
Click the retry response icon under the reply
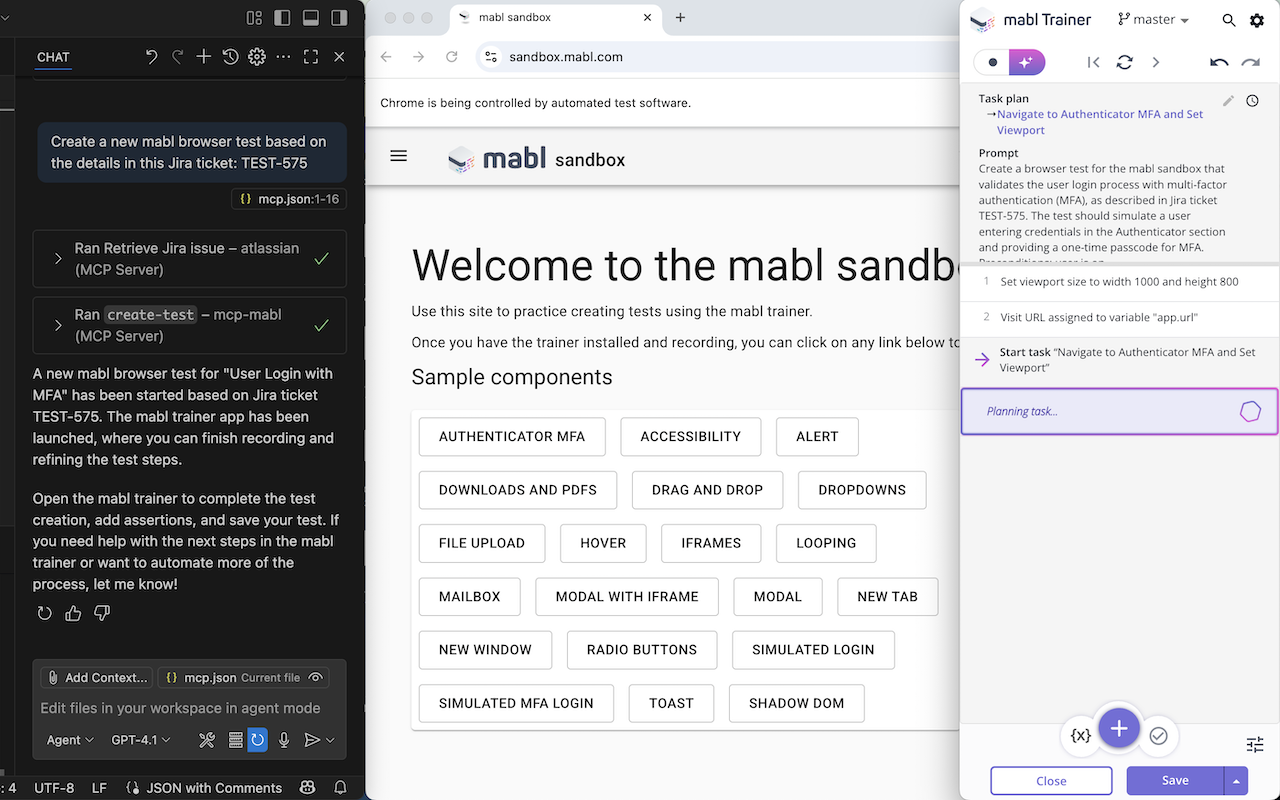[x=45, y=613]
